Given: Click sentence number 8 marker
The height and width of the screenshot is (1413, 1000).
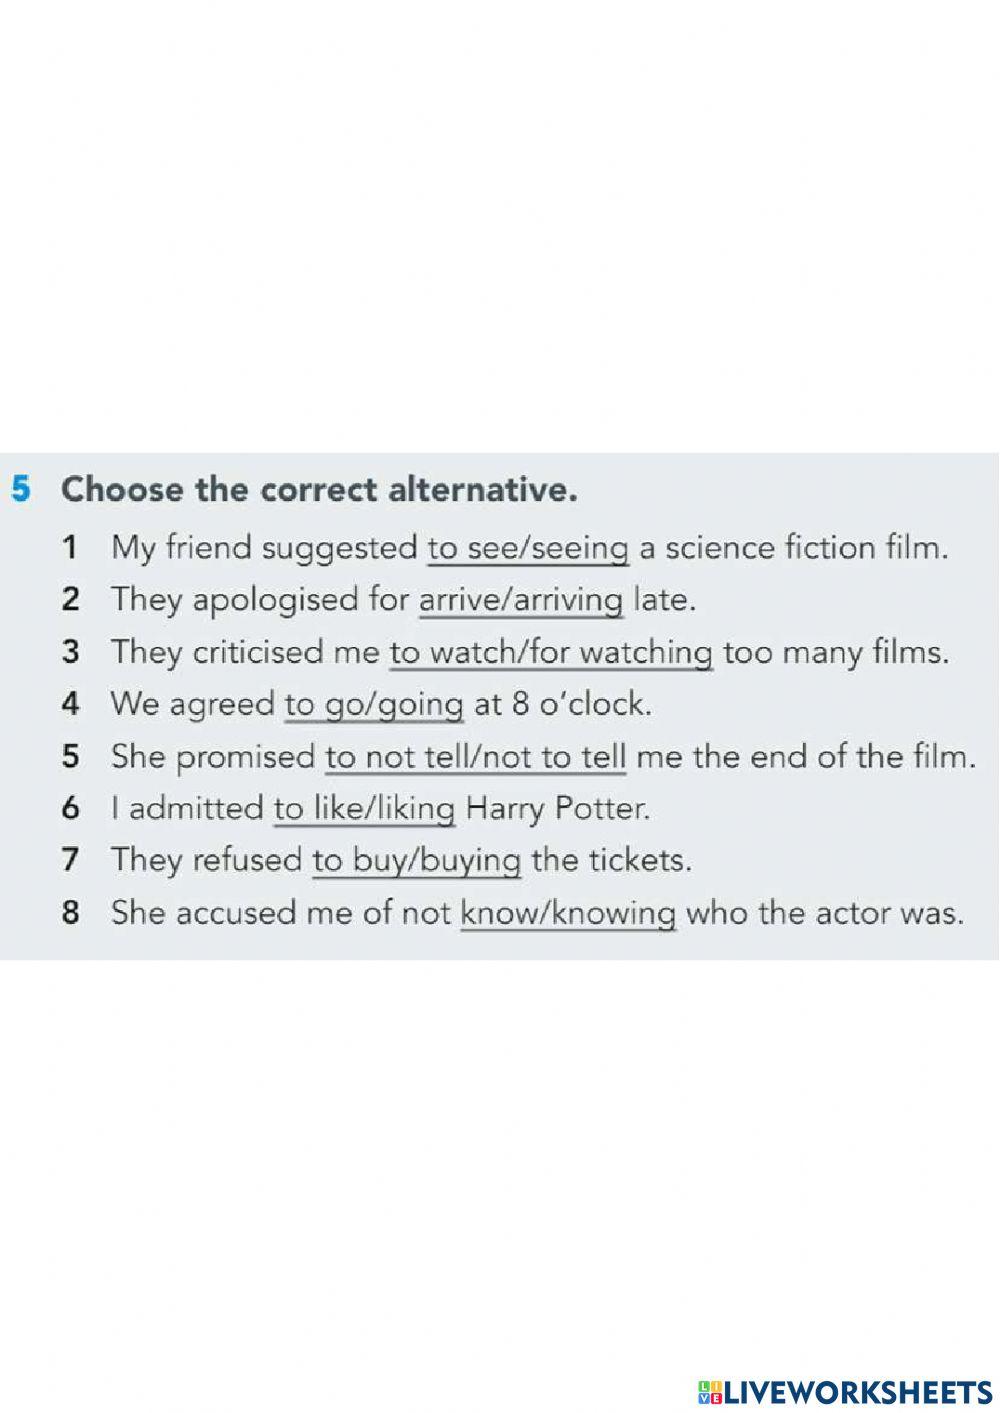Looking at the screenshot, I should point(70,912).
